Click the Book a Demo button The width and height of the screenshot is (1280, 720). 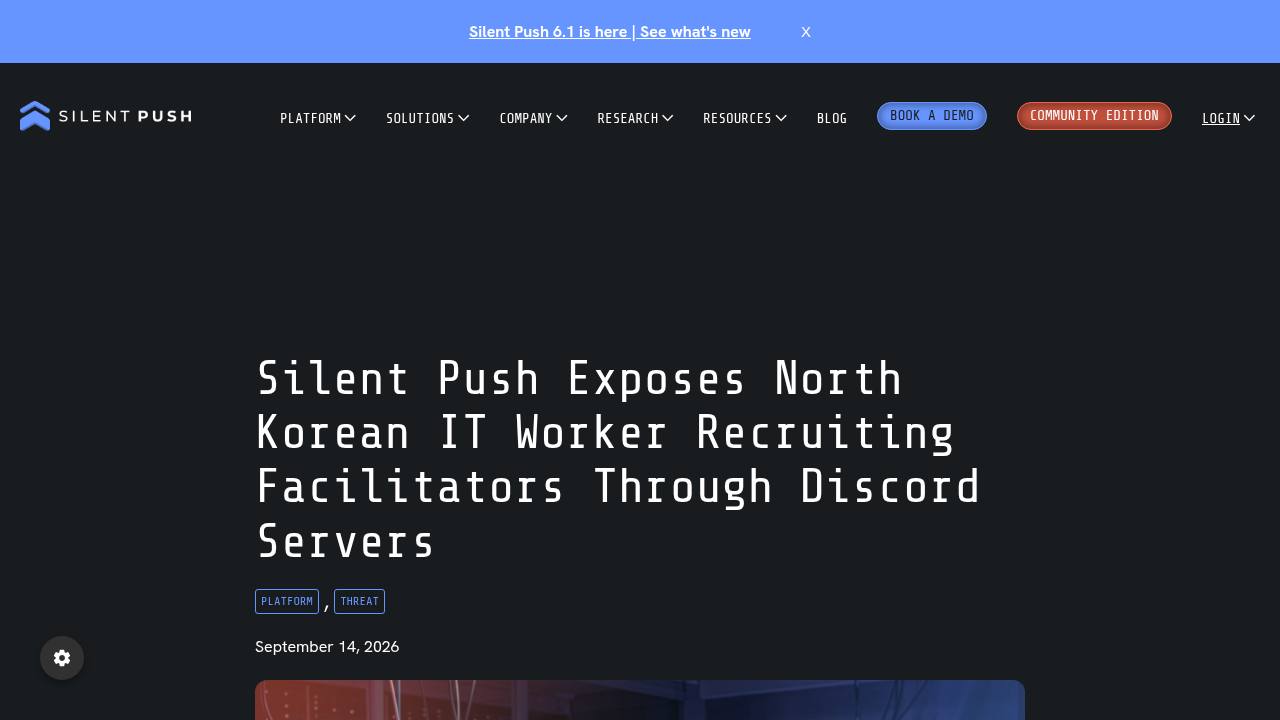point(932,116)
